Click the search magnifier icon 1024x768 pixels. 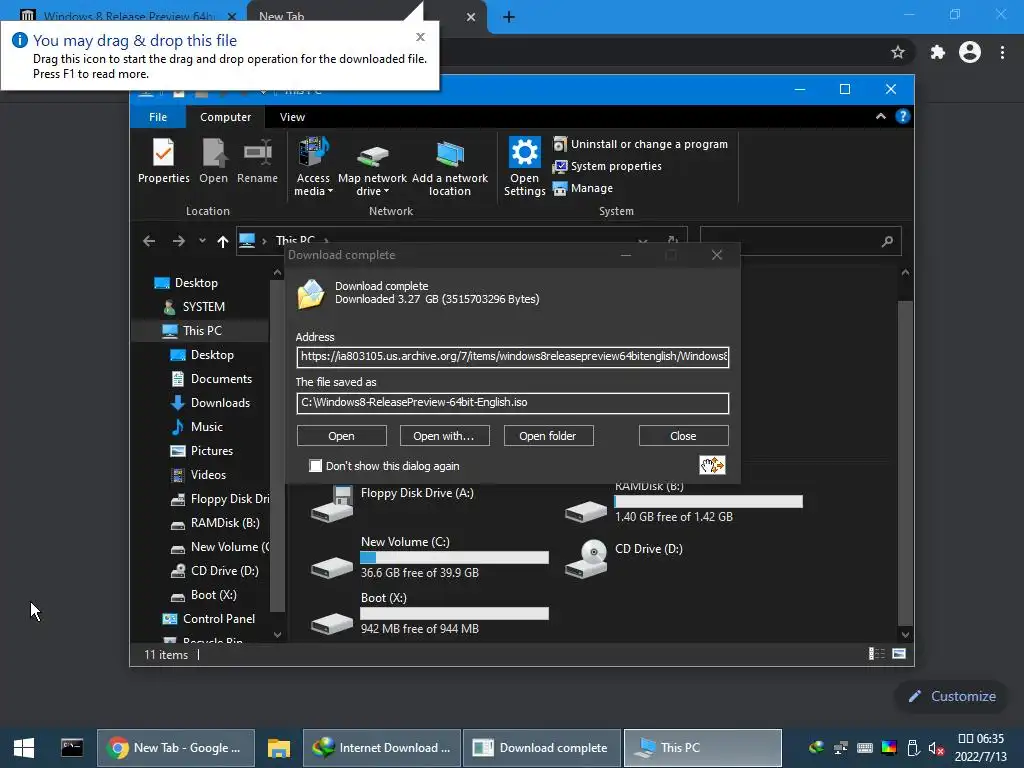pos(887,242)
